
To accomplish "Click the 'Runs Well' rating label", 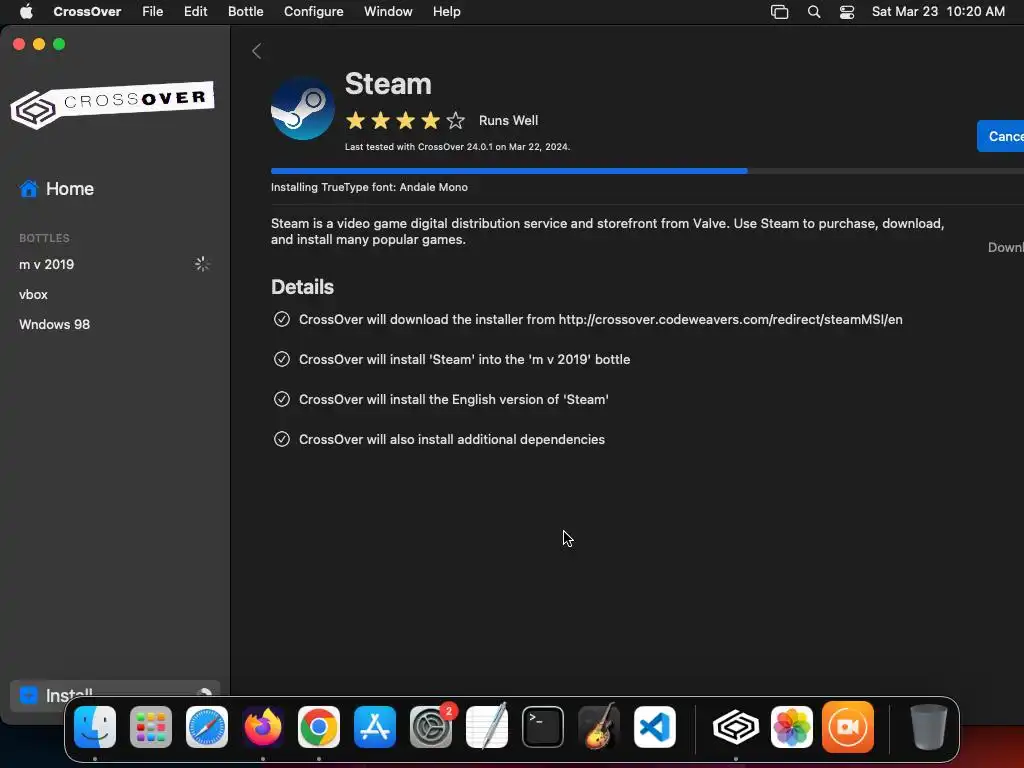I will click(x=508, y=120).
